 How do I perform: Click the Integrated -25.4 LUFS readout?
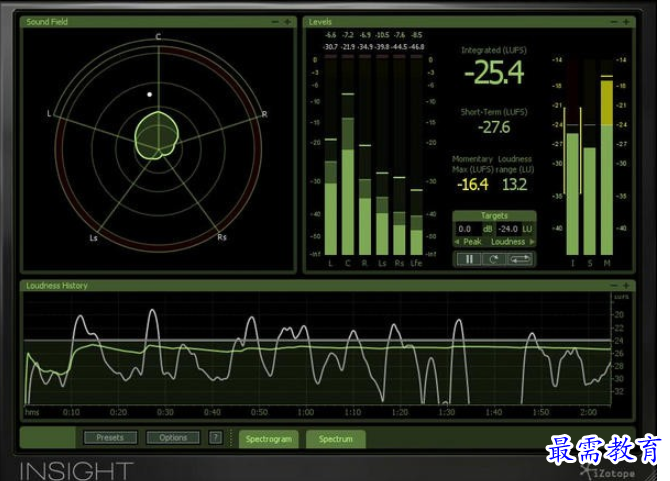(494, 72)
